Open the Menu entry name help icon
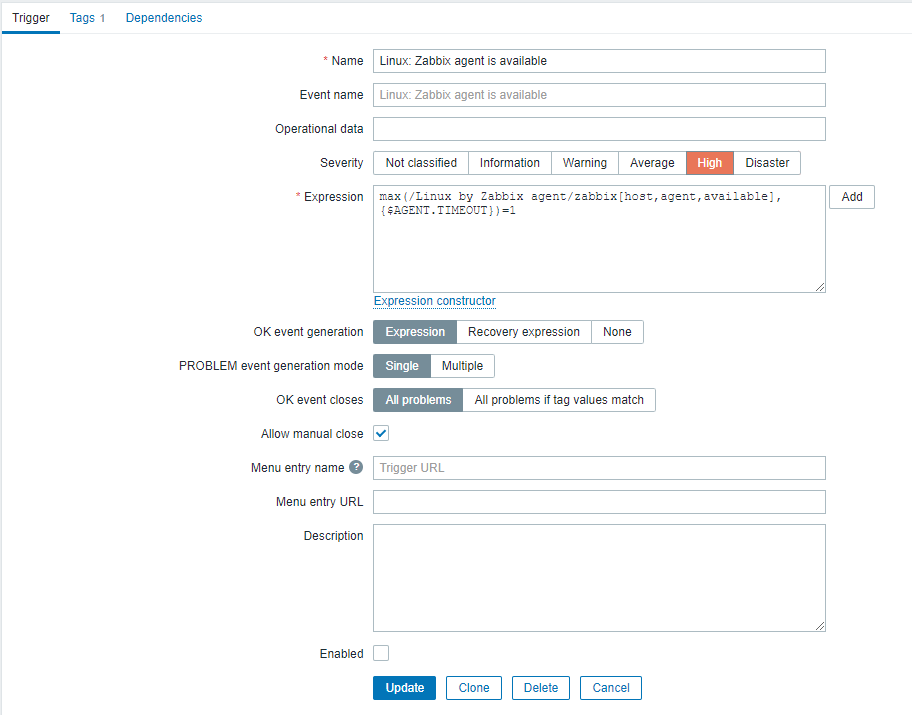This screenshot has height=715, width=912. click(x=356, y=467)
